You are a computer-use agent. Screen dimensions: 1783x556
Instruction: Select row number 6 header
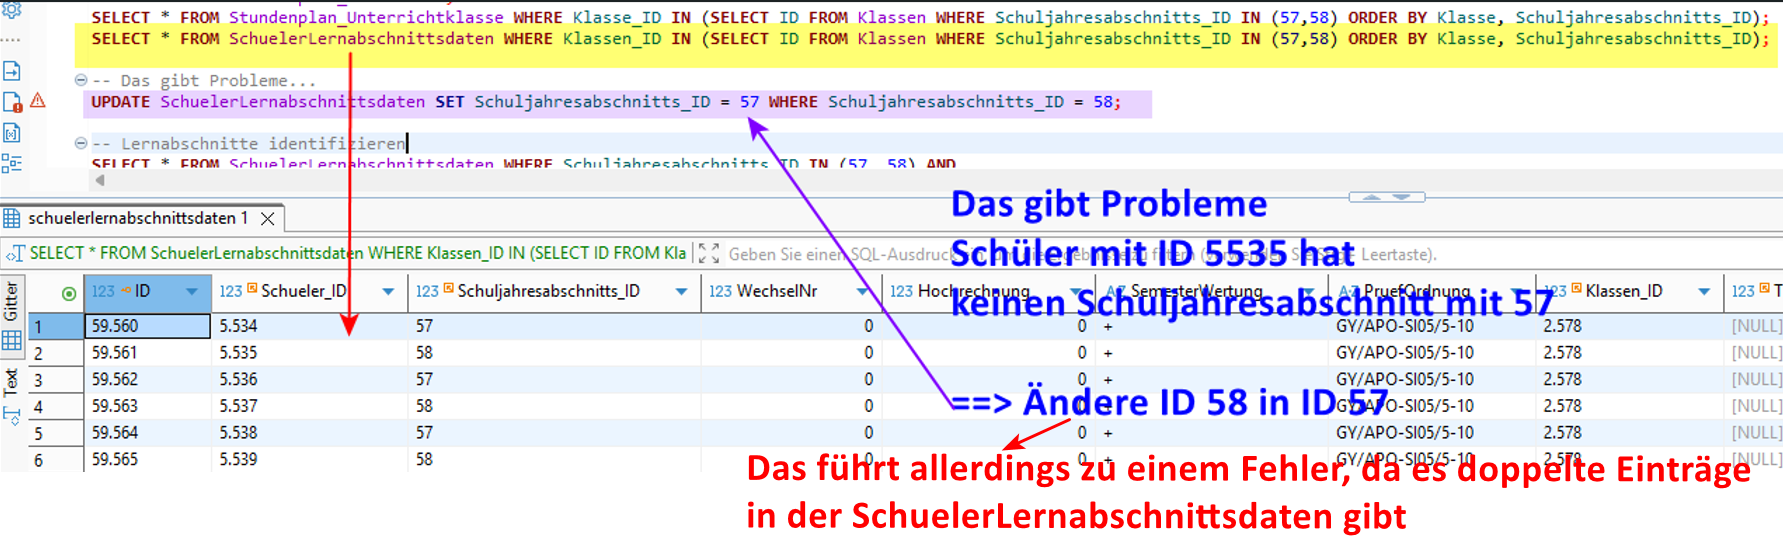click(x=56, y=460)
